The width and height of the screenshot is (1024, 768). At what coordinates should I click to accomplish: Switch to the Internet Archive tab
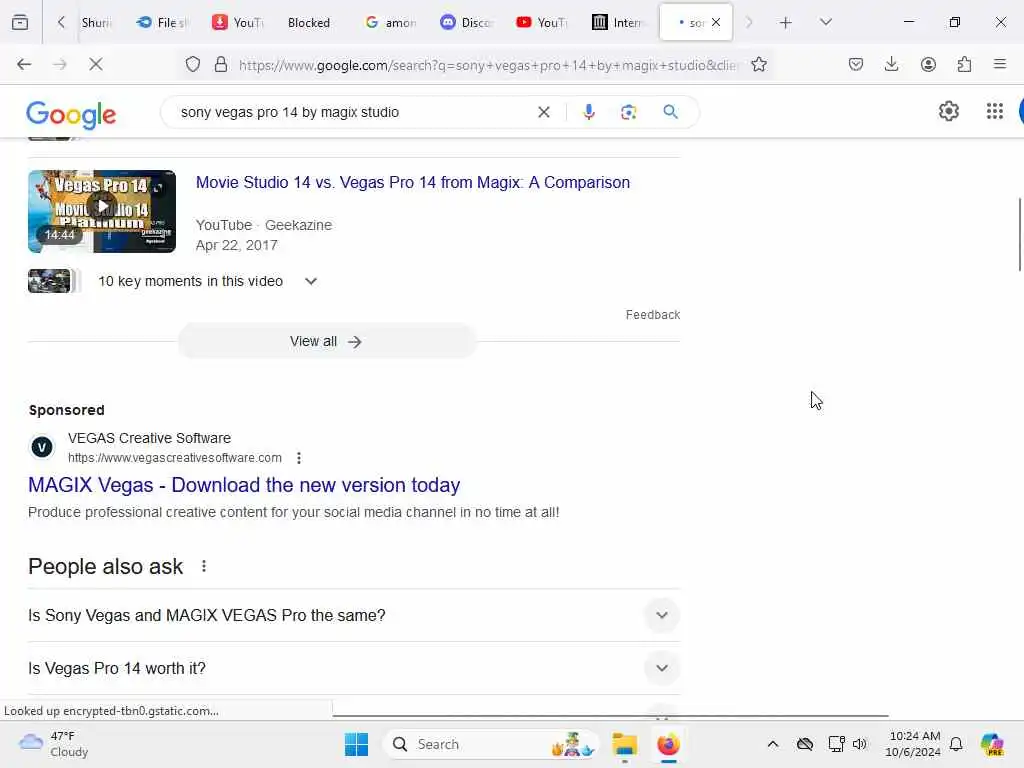point(617,22)
